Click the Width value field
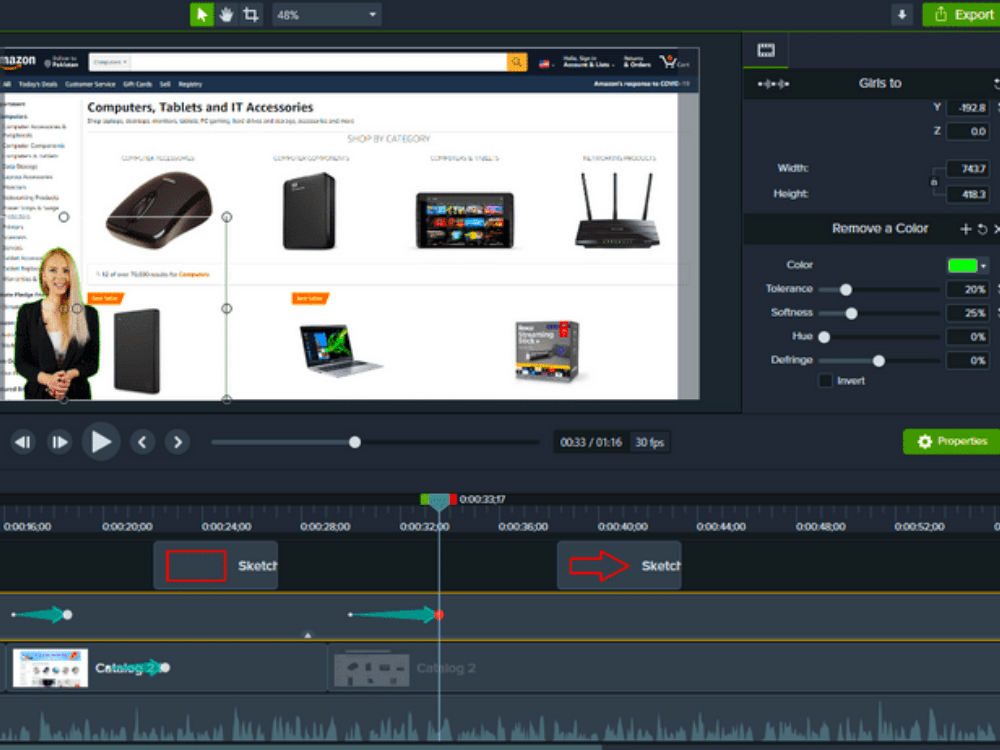Image resolution: width=1000 pixels, height=750 pixels. (967, 168)
